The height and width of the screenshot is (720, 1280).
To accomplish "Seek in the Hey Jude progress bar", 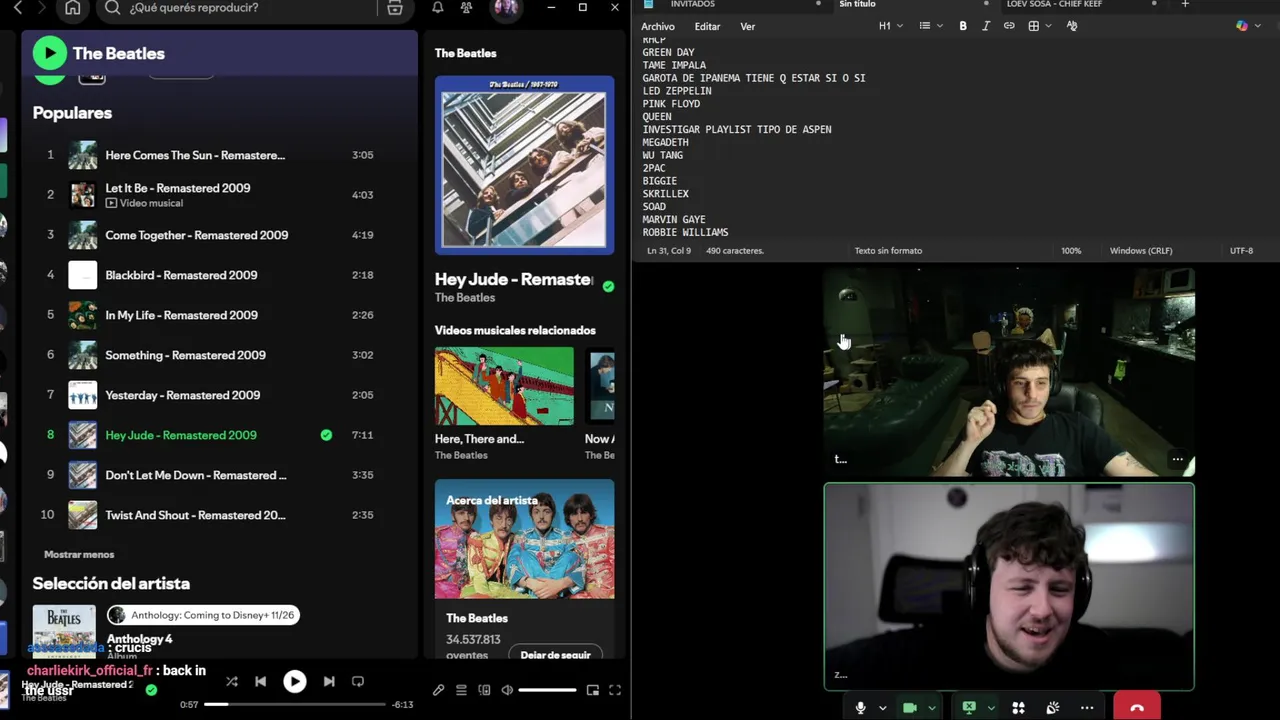I will [x=295, y=704].
